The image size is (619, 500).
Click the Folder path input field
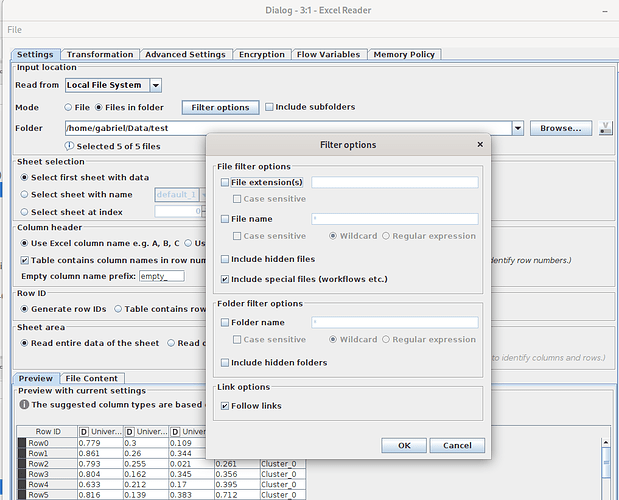coord(289,128)
